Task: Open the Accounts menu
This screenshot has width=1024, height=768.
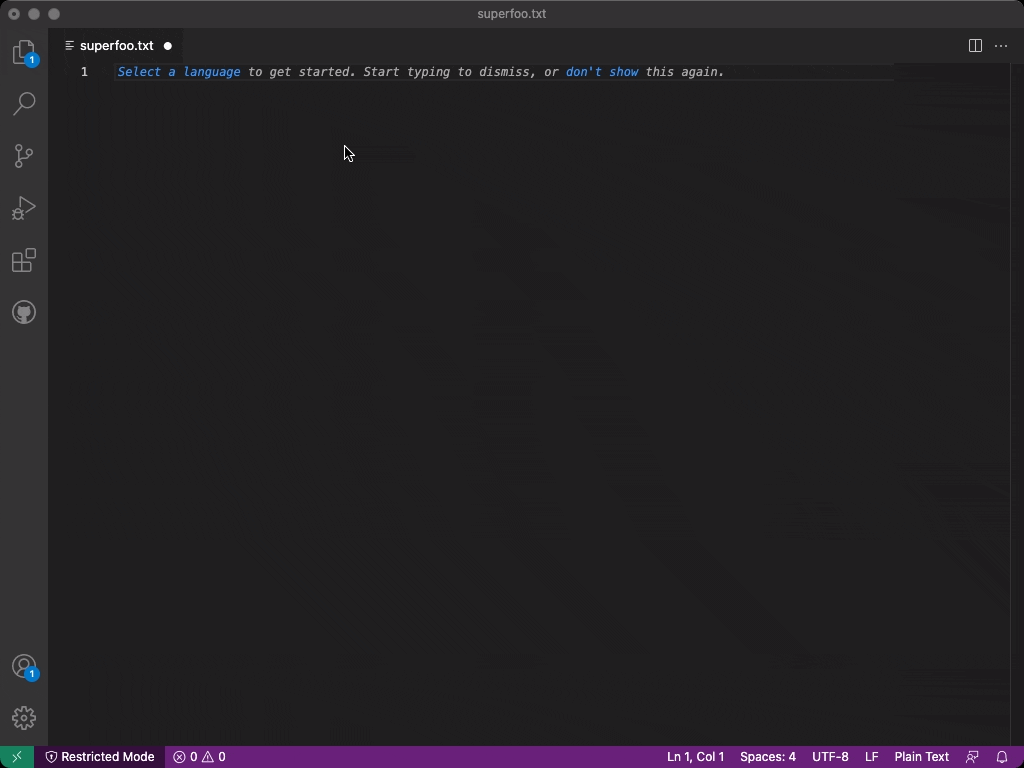Action: click(x=24, y=665)
